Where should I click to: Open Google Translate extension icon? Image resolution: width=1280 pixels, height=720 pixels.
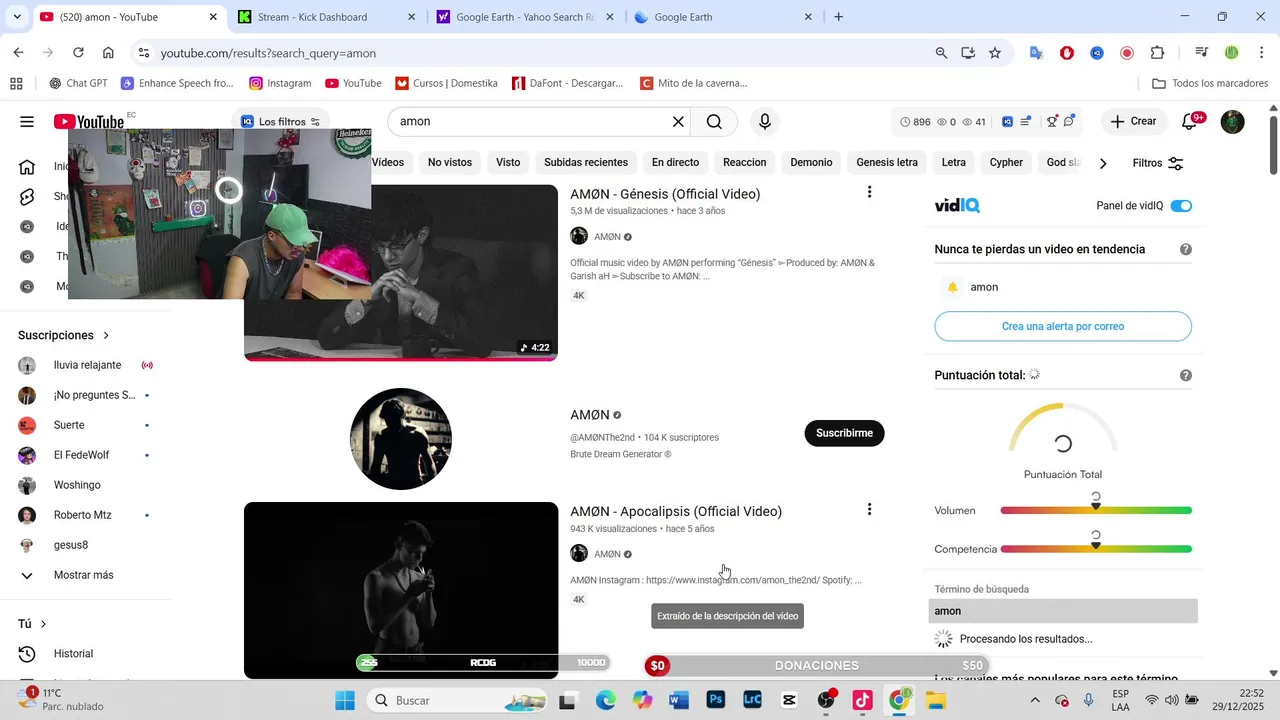1037,53
